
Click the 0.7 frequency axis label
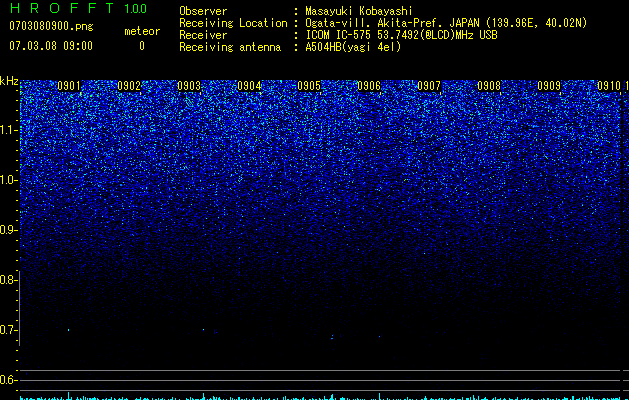[8, 330]
